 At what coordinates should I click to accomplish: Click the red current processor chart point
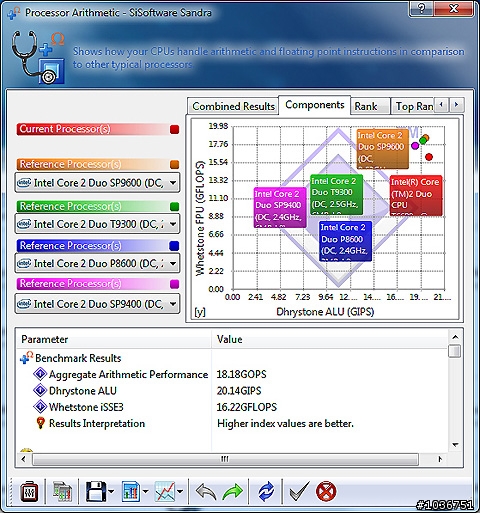tap(429, 157)
